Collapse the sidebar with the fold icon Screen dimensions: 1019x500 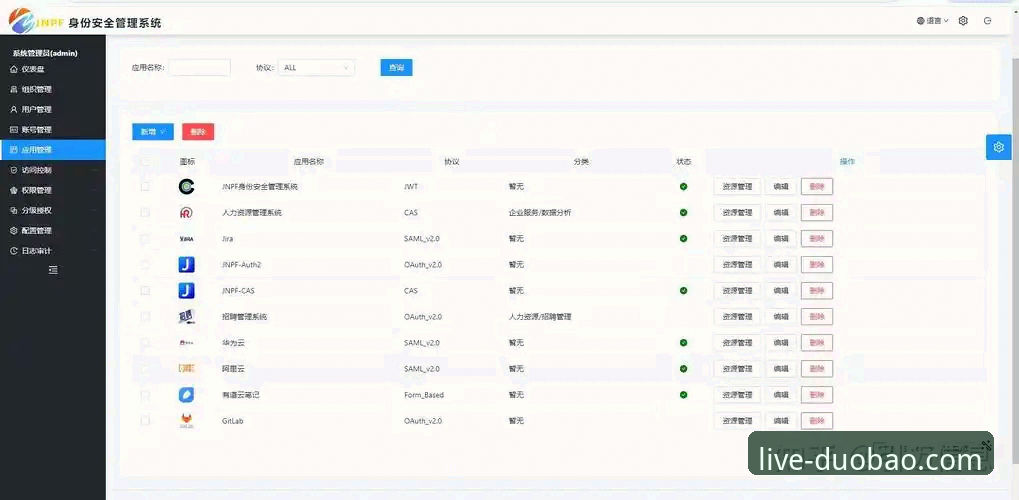53,270
